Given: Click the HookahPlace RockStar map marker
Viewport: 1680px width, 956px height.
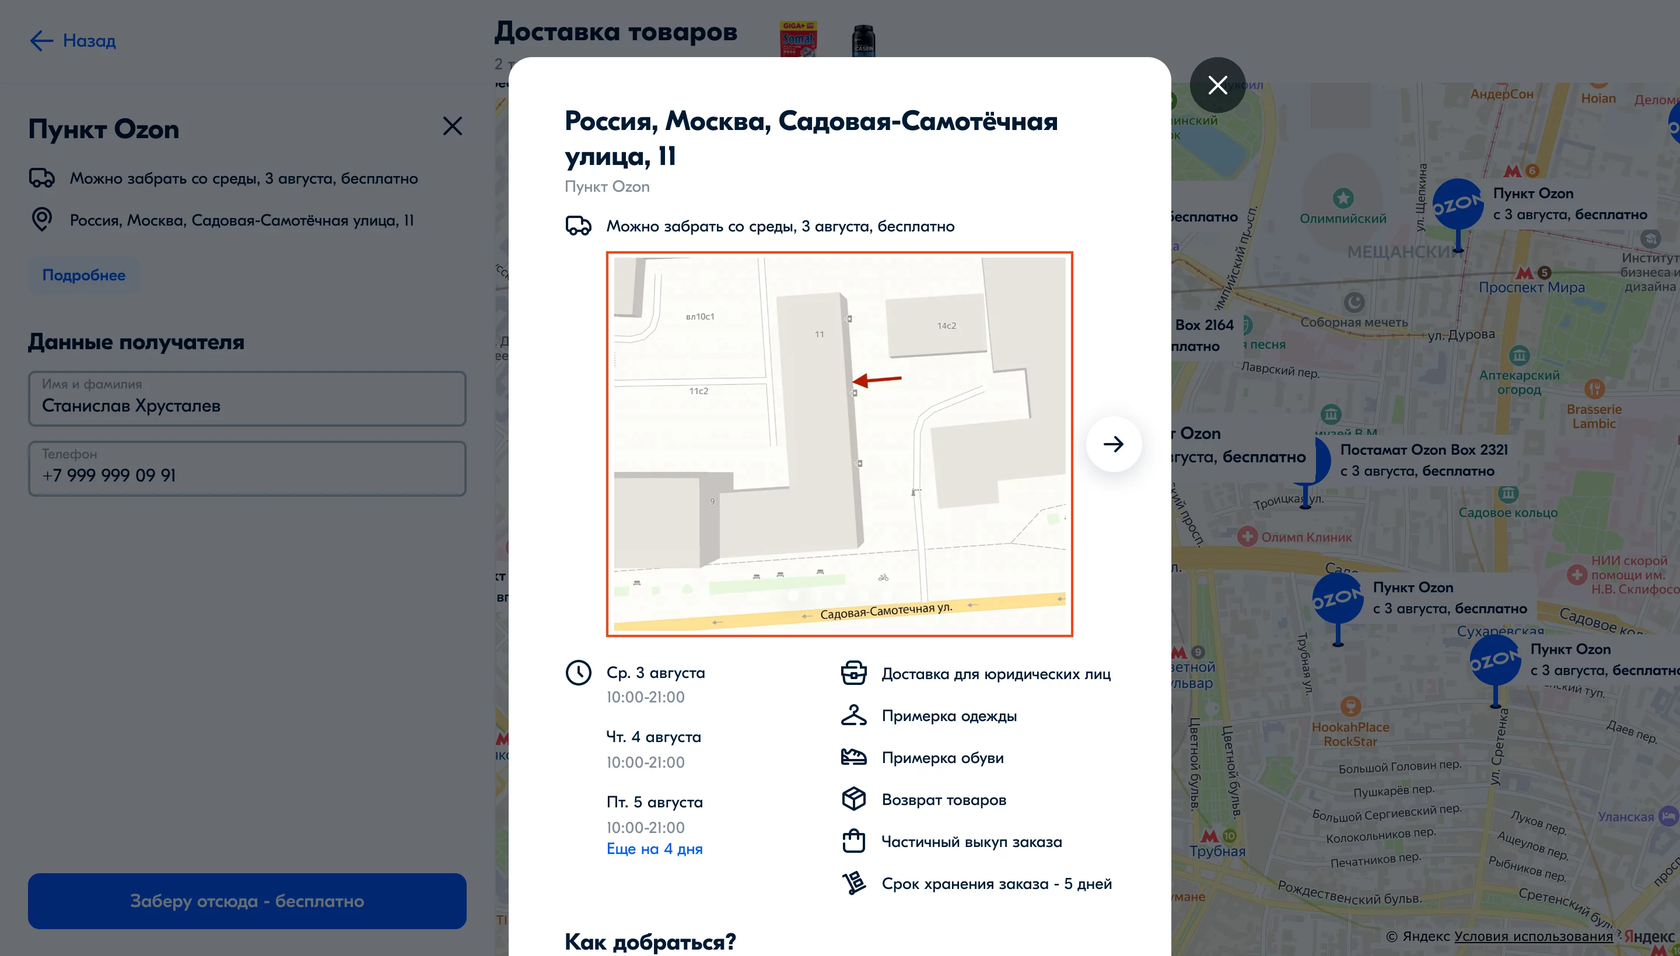Looking at the screenshot, I should [1350, 706].
